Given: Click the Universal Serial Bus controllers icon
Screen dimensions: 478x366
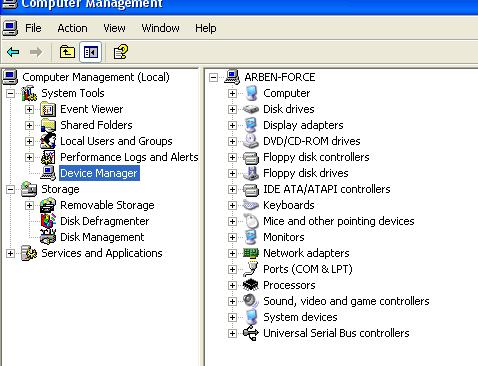Looking at the screenshot, I should click(x=251, y=333).
